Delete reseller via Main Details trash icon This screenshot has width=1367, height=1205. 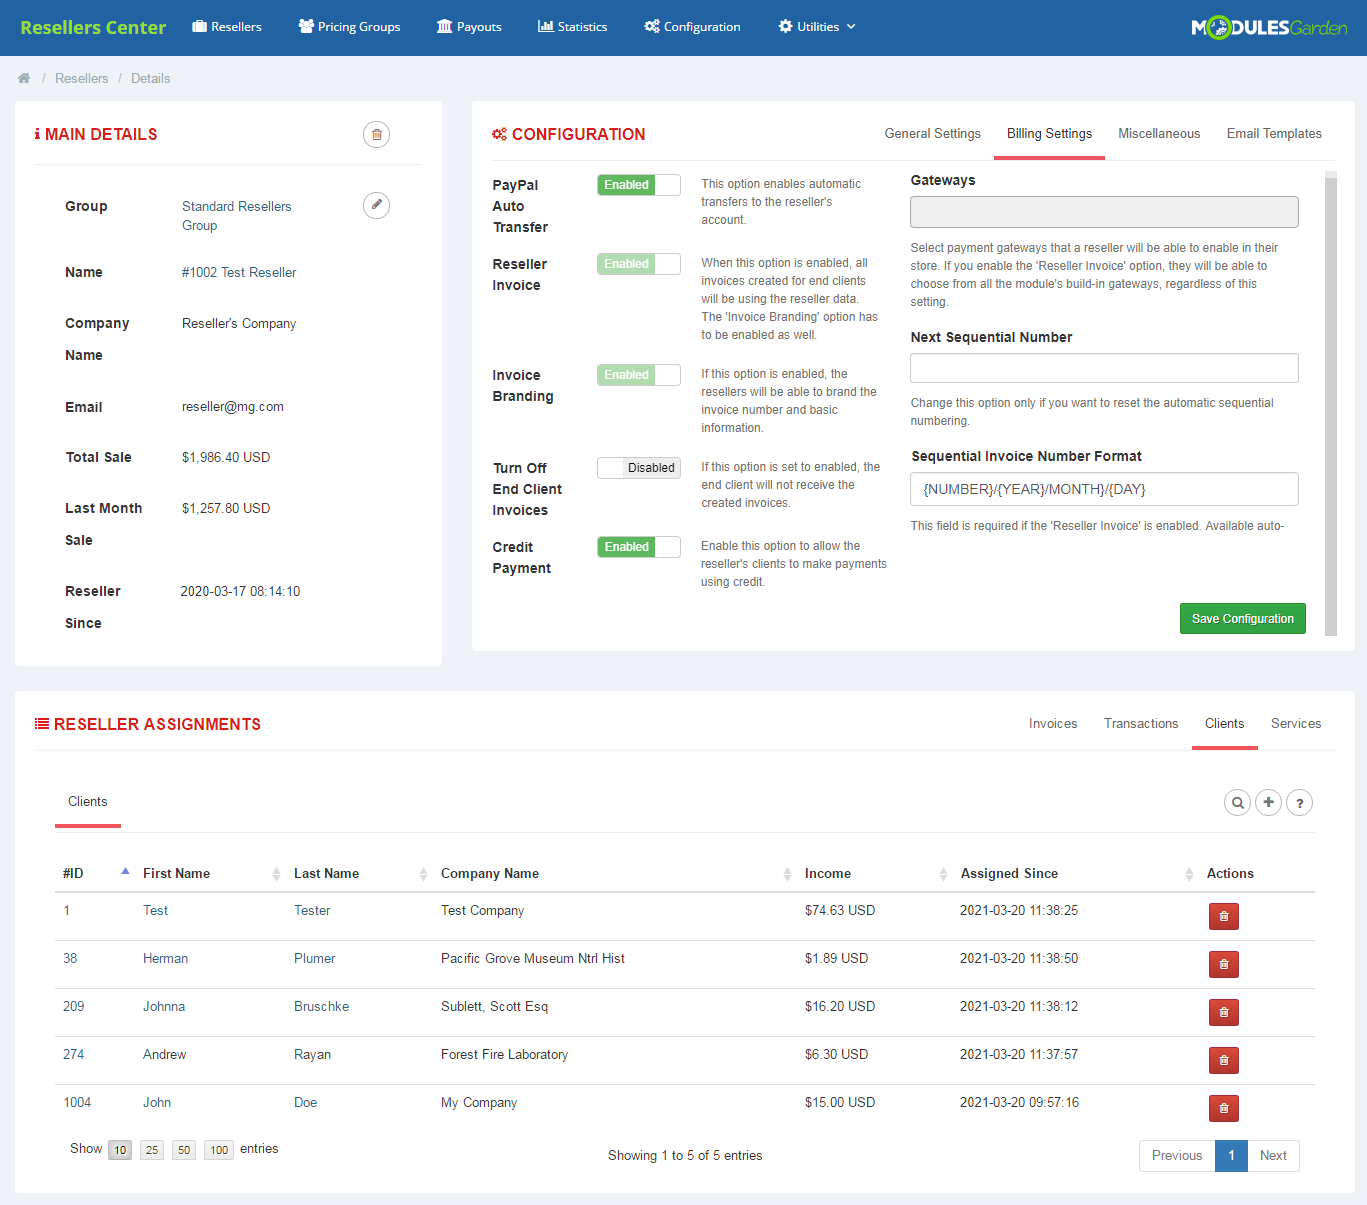[x=376, y=134]
